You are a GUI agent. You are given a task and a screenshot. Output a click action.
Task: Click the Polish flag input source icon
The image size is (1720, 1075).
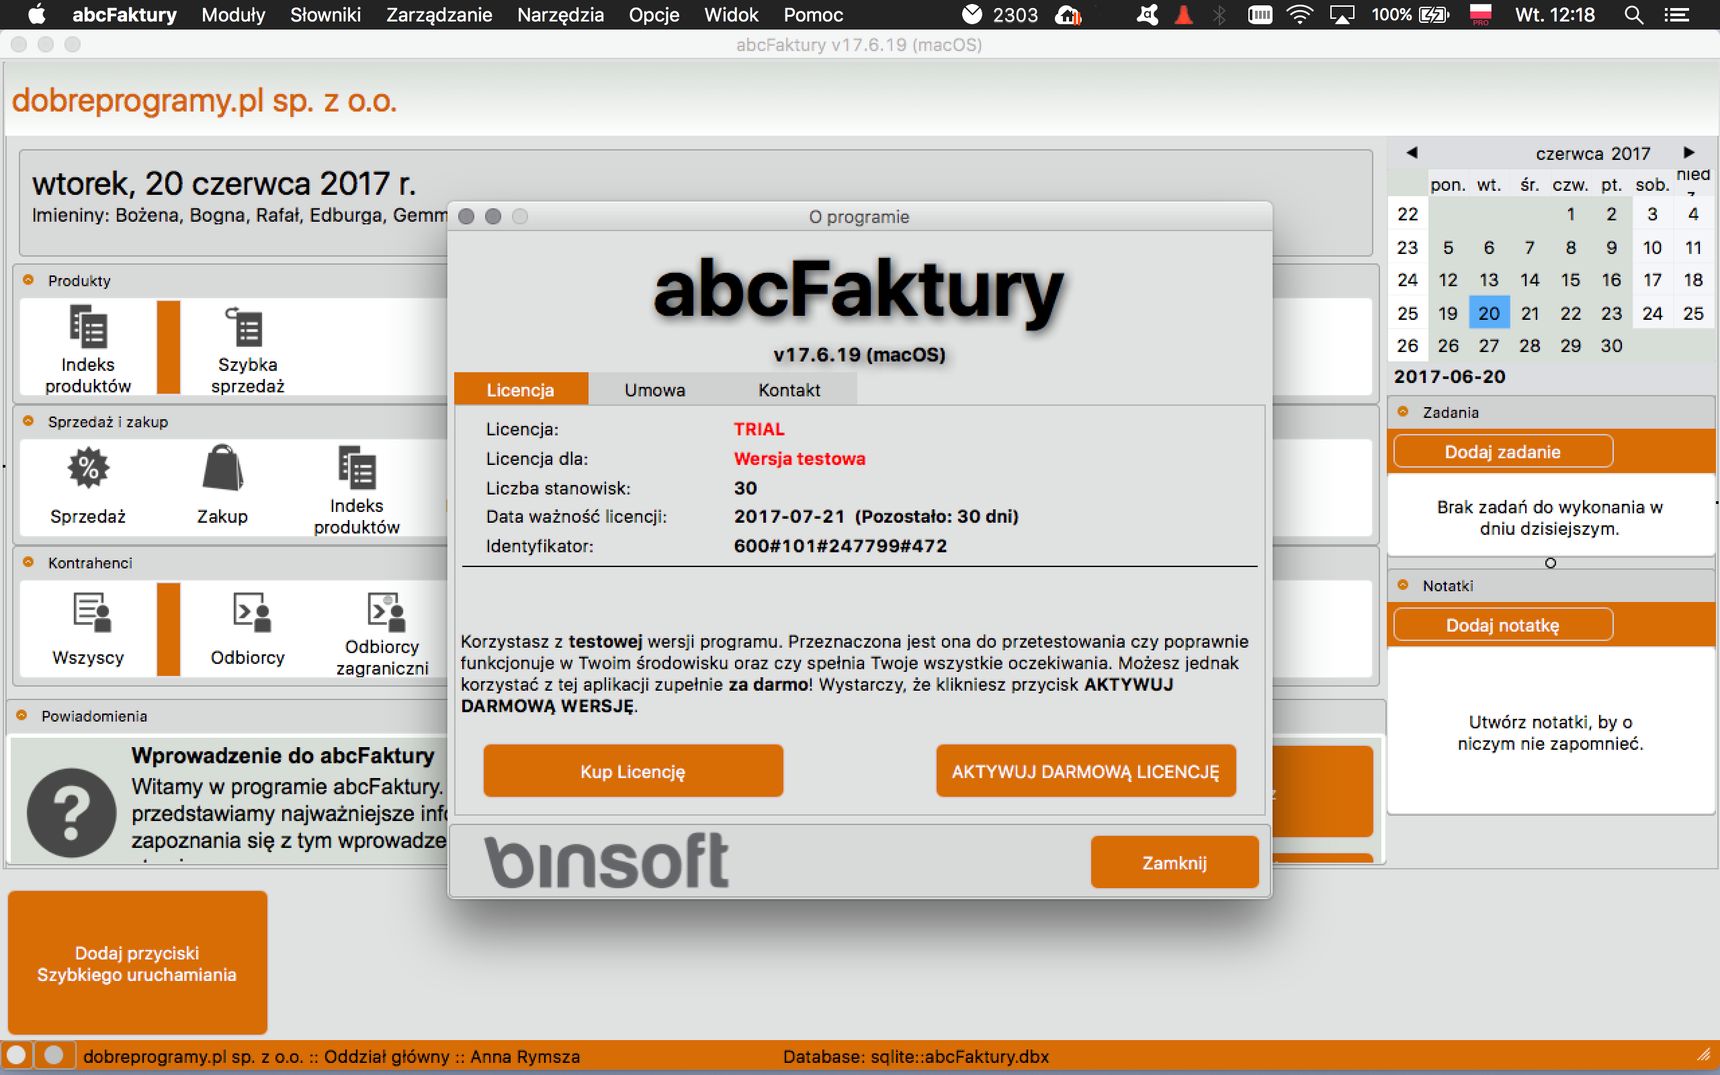(x=1481, y=15)
